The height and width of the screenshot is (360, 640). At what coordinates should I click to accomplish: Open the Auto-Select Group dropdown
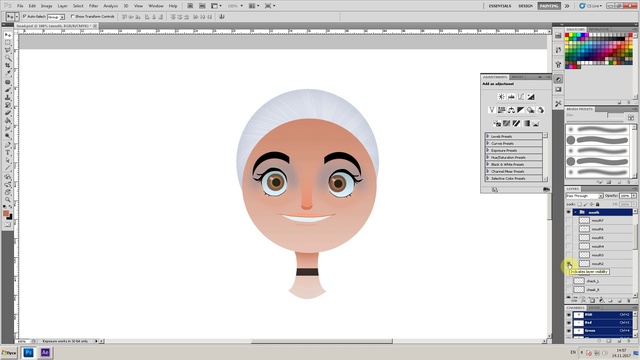point(56,17)
